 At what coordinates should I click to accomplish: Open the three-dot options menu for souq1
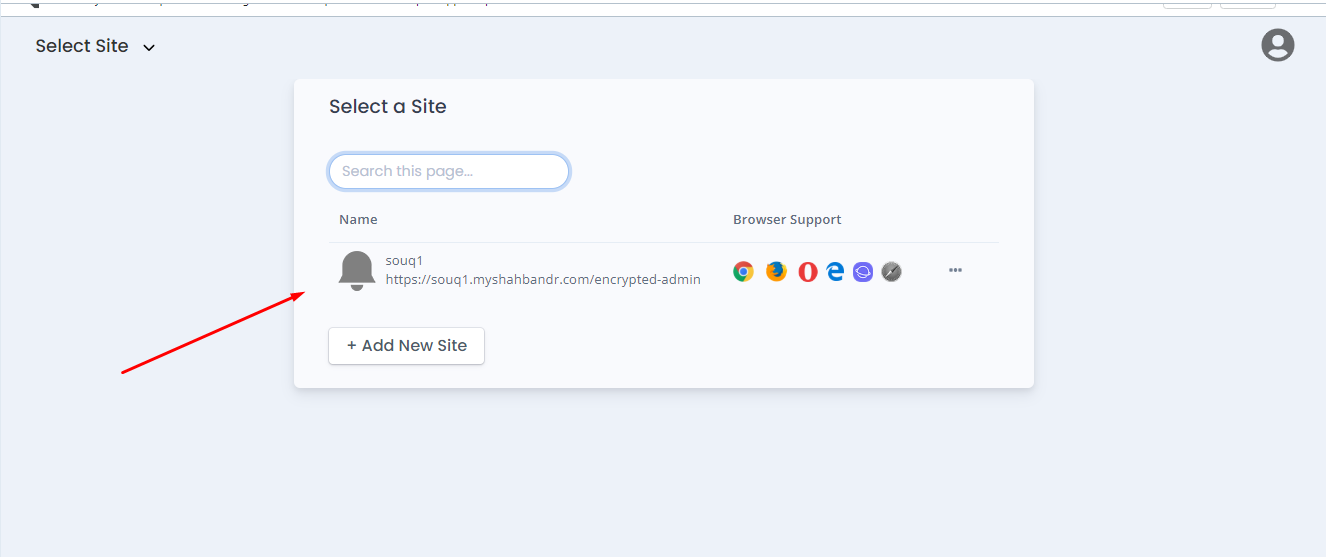955,270
